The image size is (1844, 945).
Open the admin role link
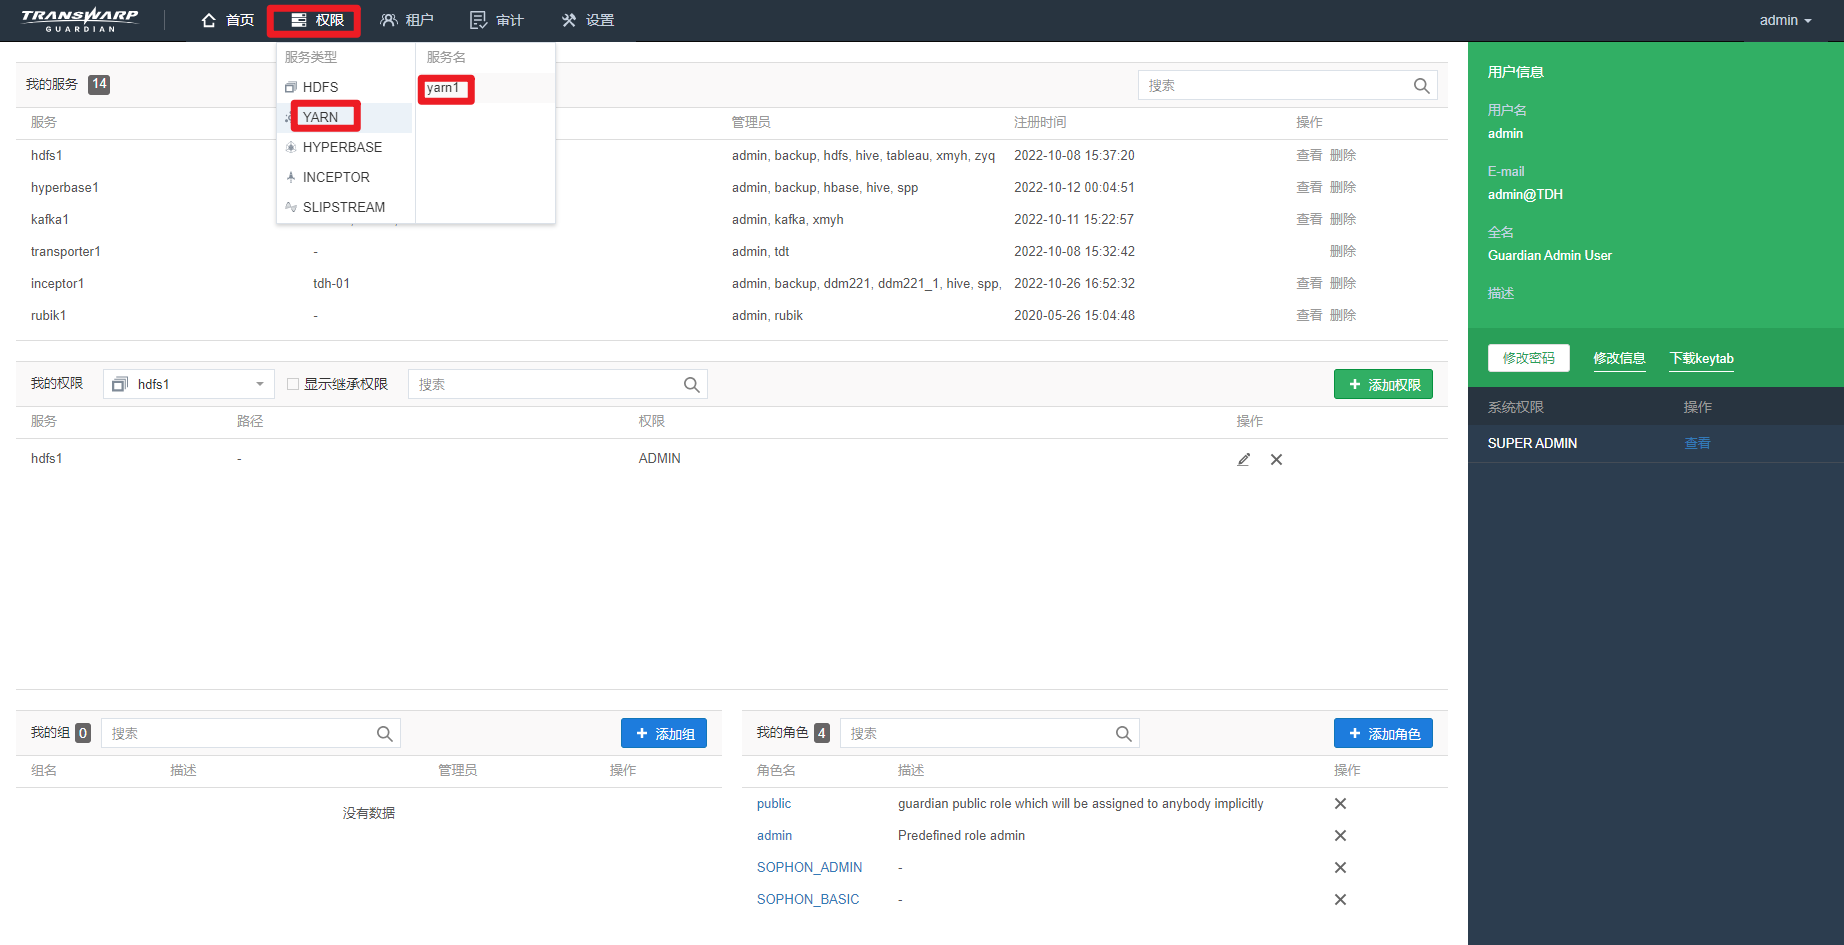[774, 835]
